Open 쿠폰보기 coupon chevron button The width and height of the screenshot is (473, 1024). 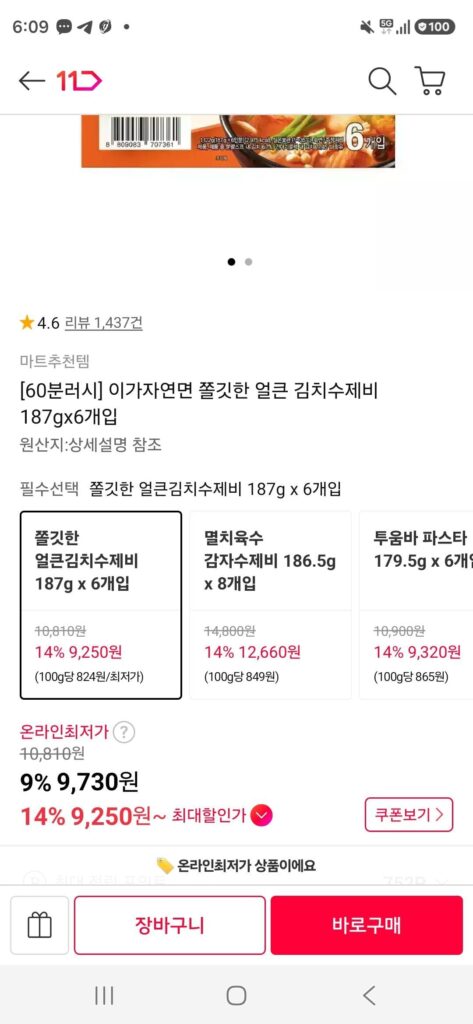[409, 815]
